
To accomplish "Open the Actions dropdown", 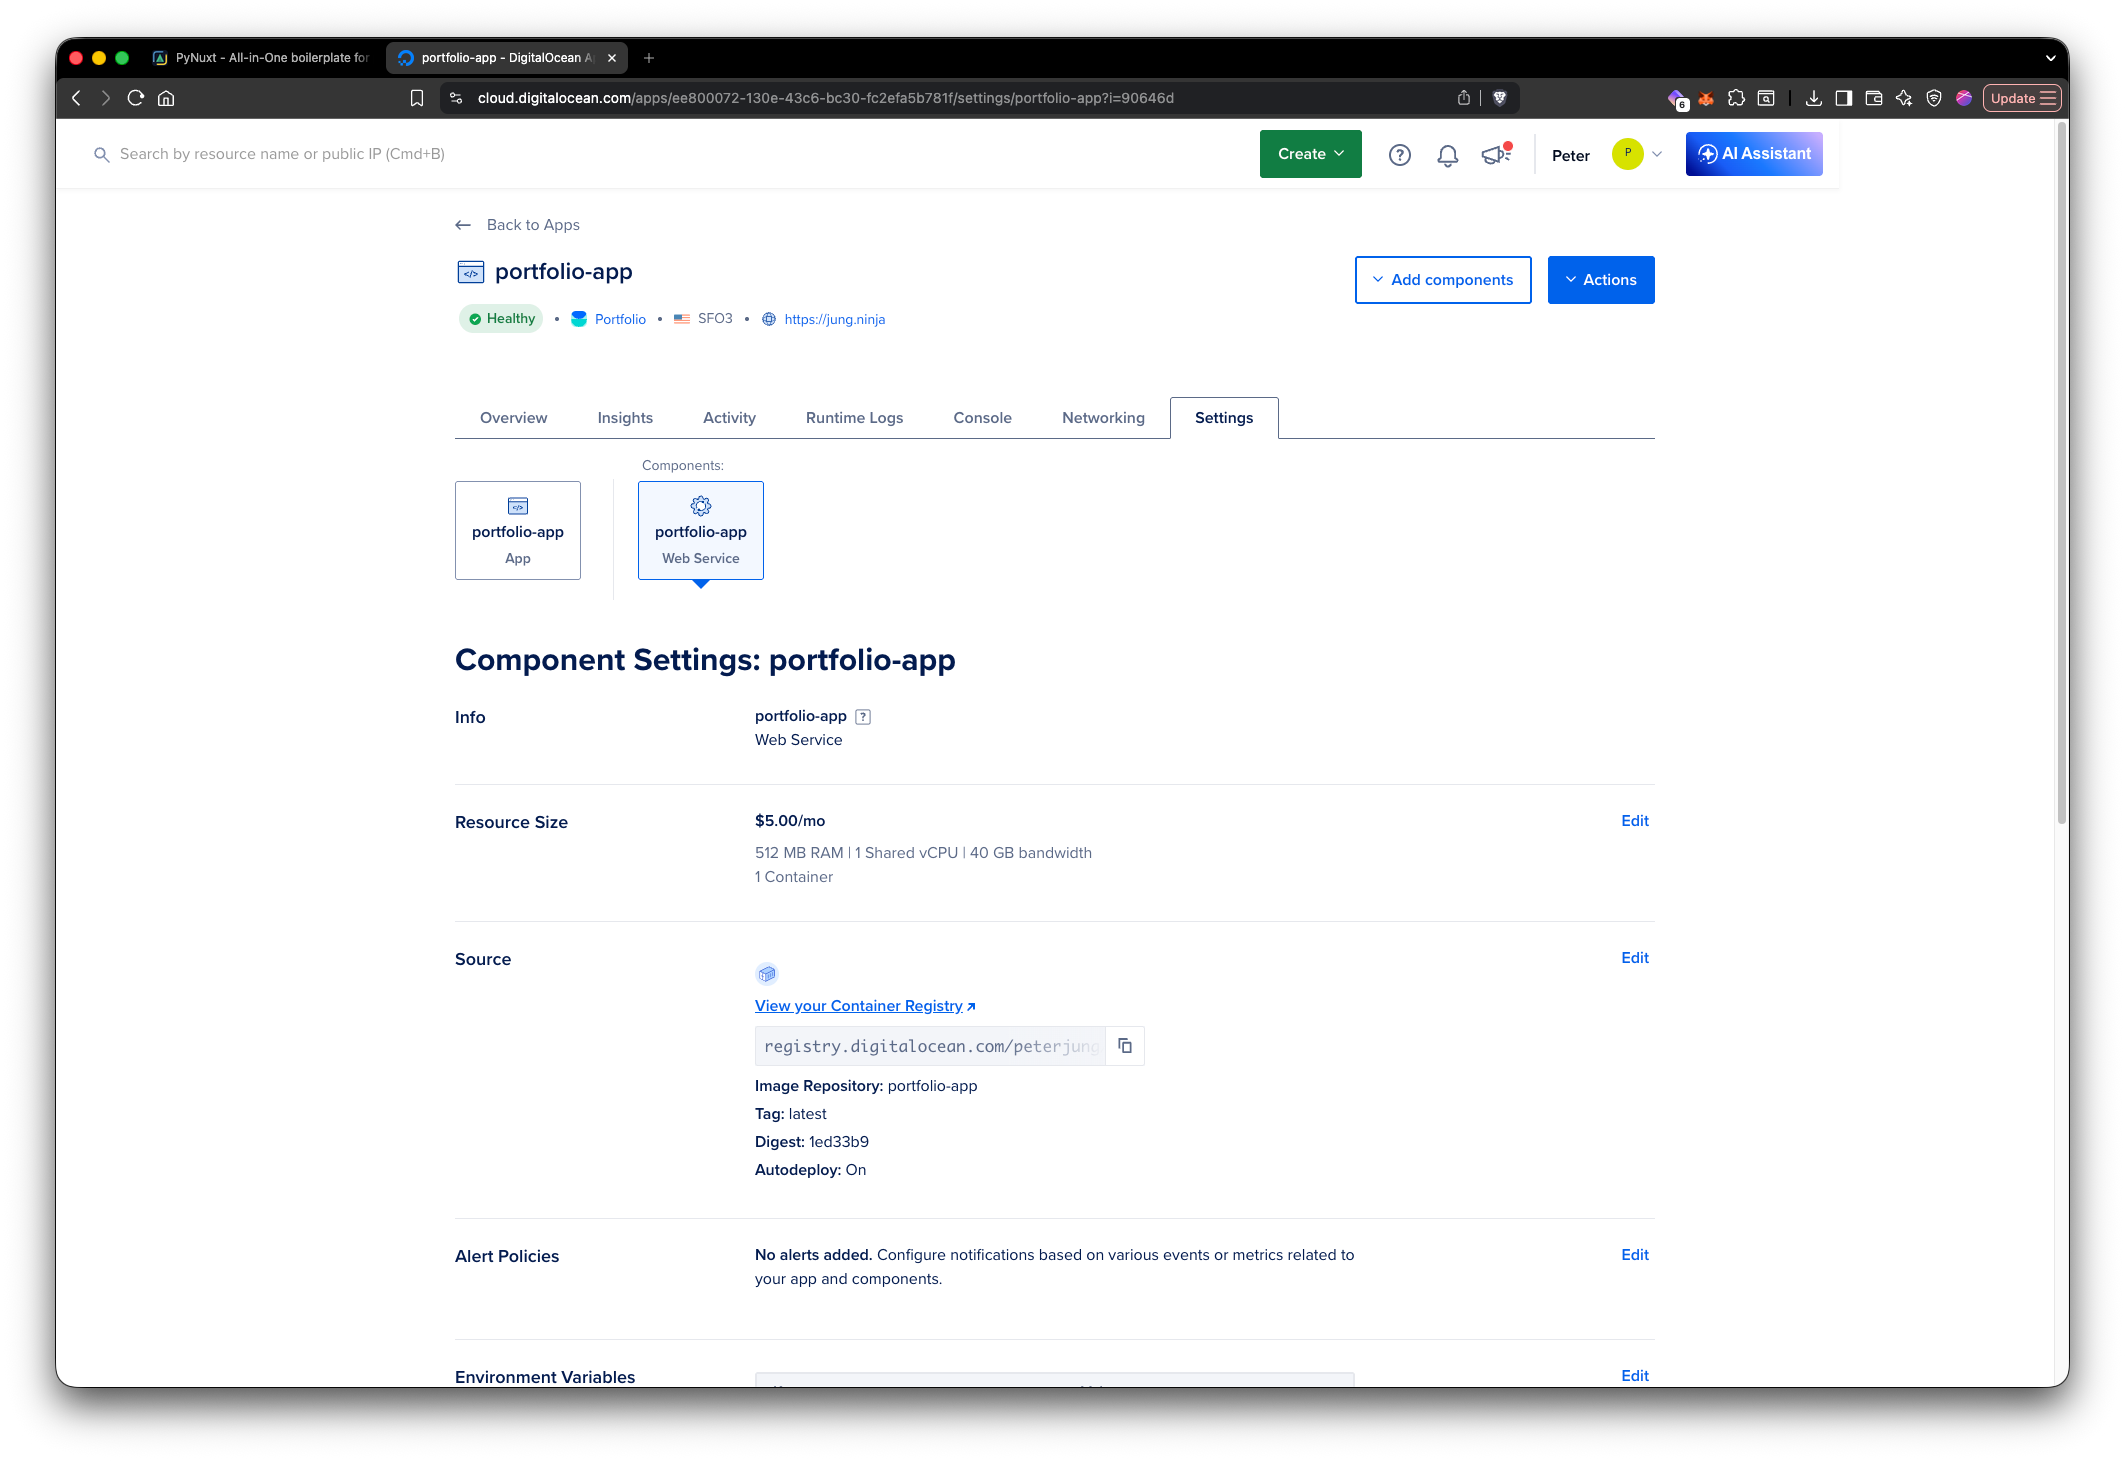I will [1600, 280].
